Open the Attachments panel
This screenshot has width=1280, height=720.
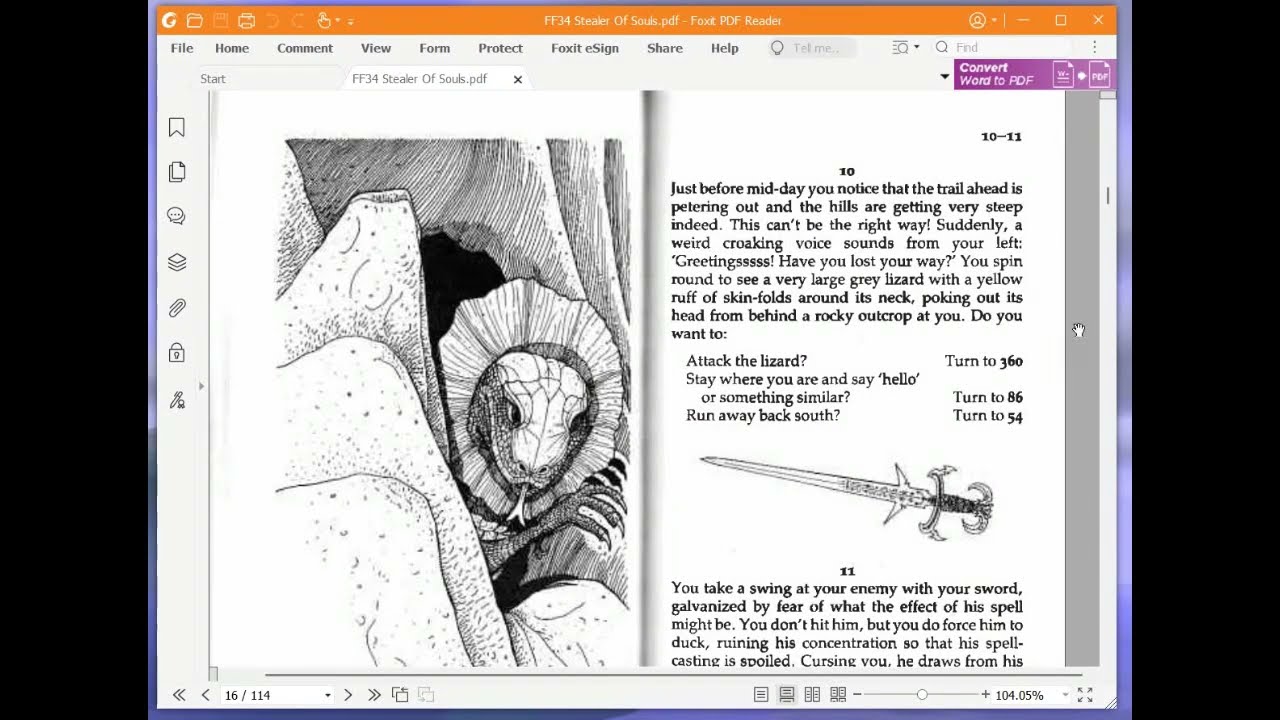(177, 308)
